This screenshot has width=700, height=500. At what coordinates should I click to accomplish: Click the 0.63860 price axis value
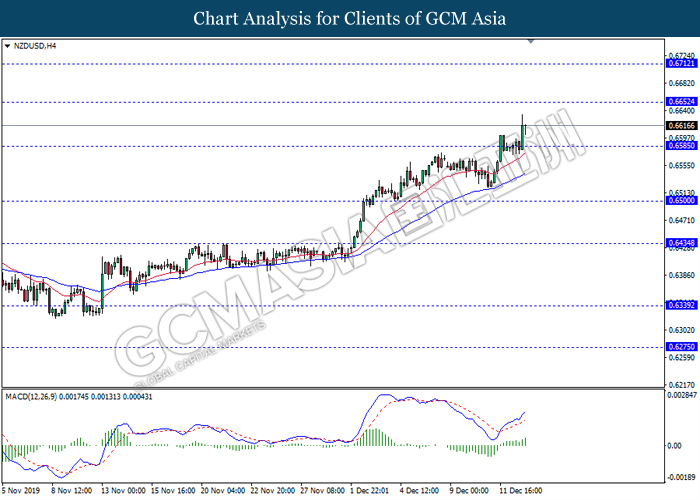(681, 275)
